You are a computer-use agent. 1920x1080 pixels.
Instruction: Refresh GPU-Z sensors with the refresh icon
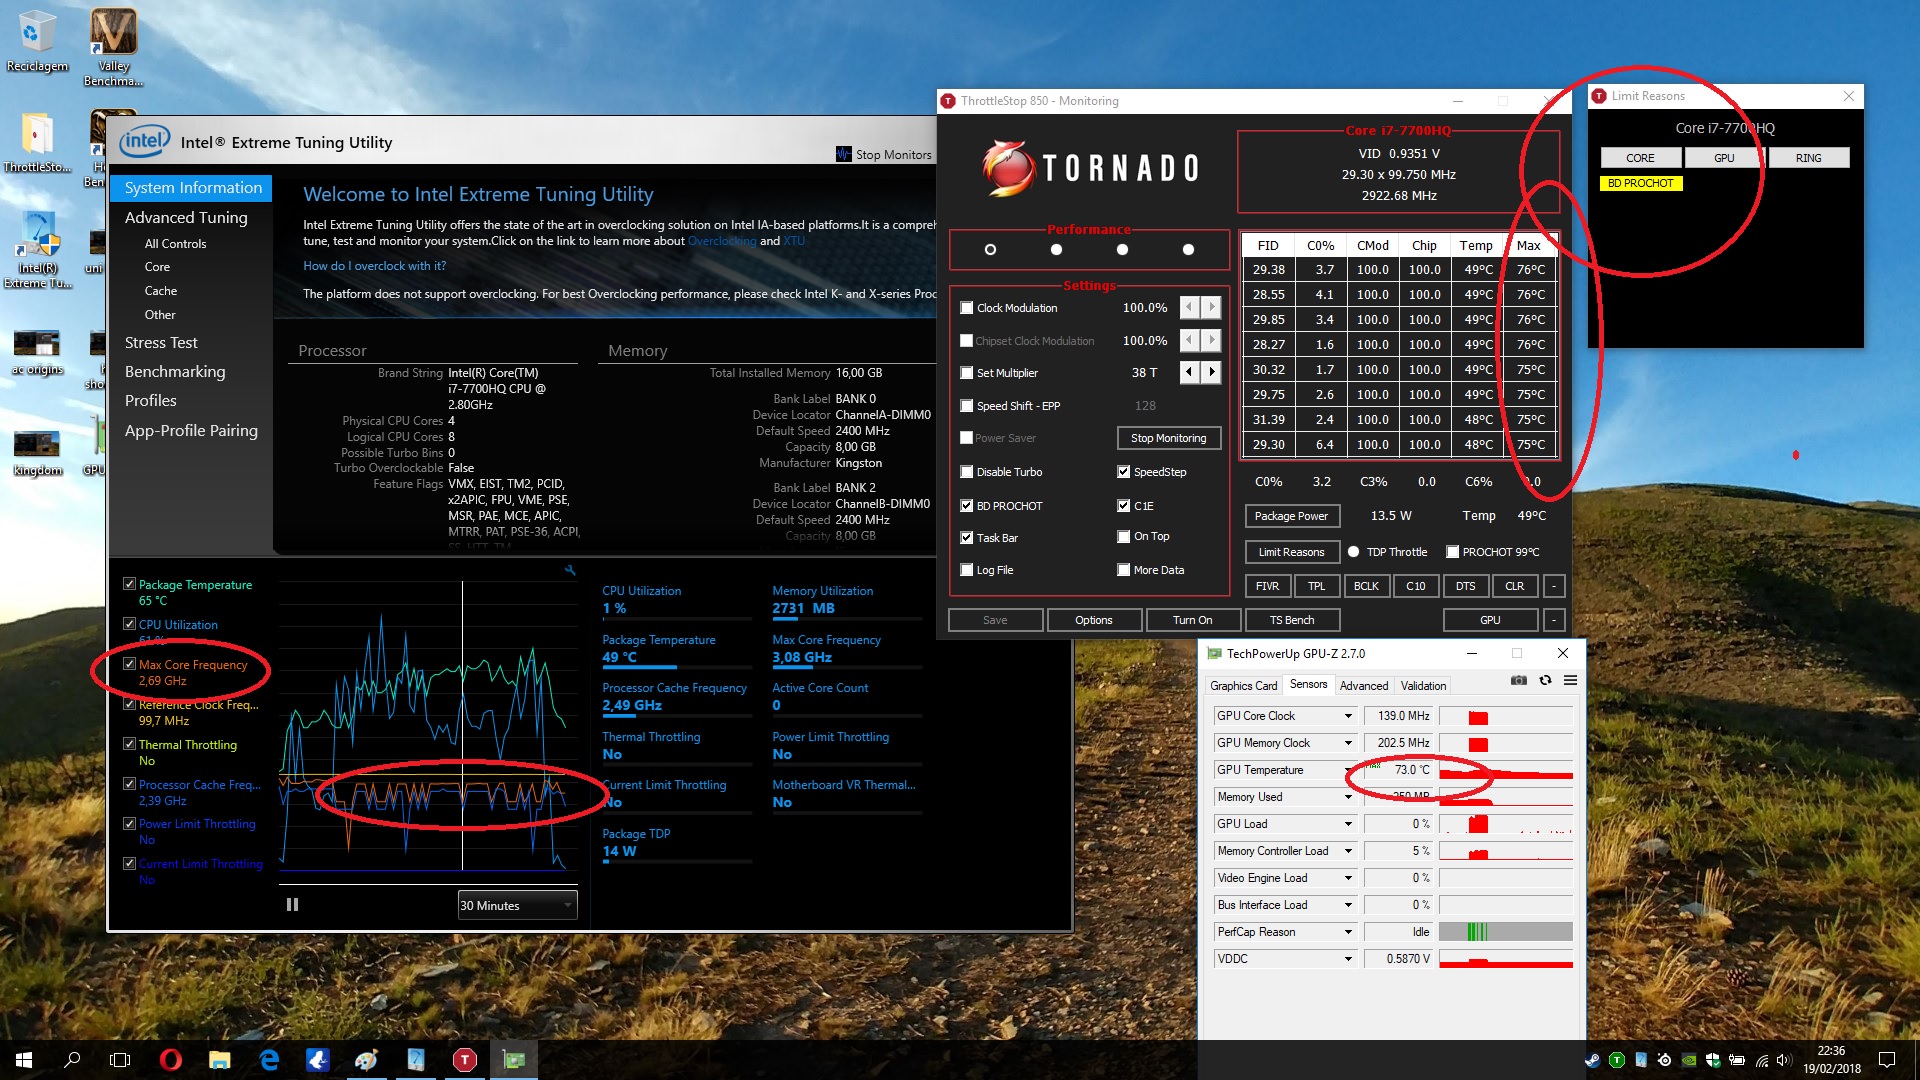click(1545, 680)
